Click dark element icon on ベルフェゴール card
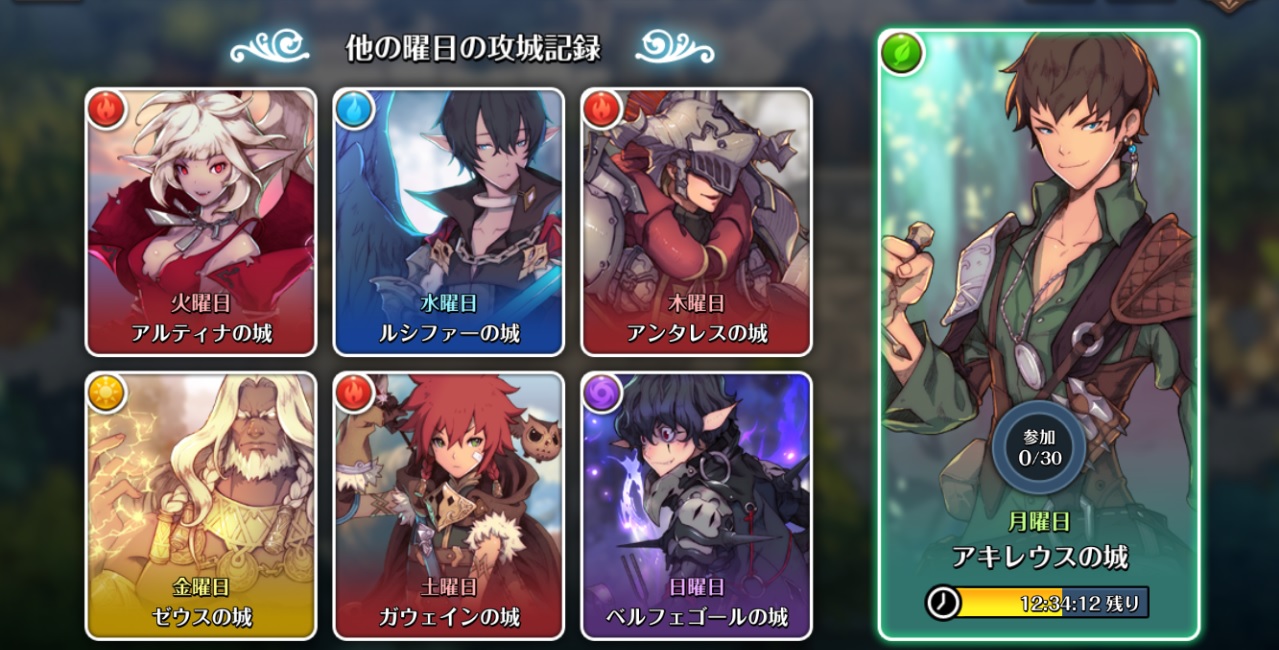 pos(602,393)
